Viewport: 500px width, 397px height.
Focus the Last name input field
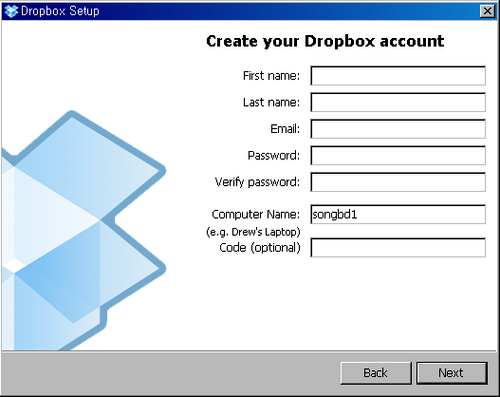398,102
